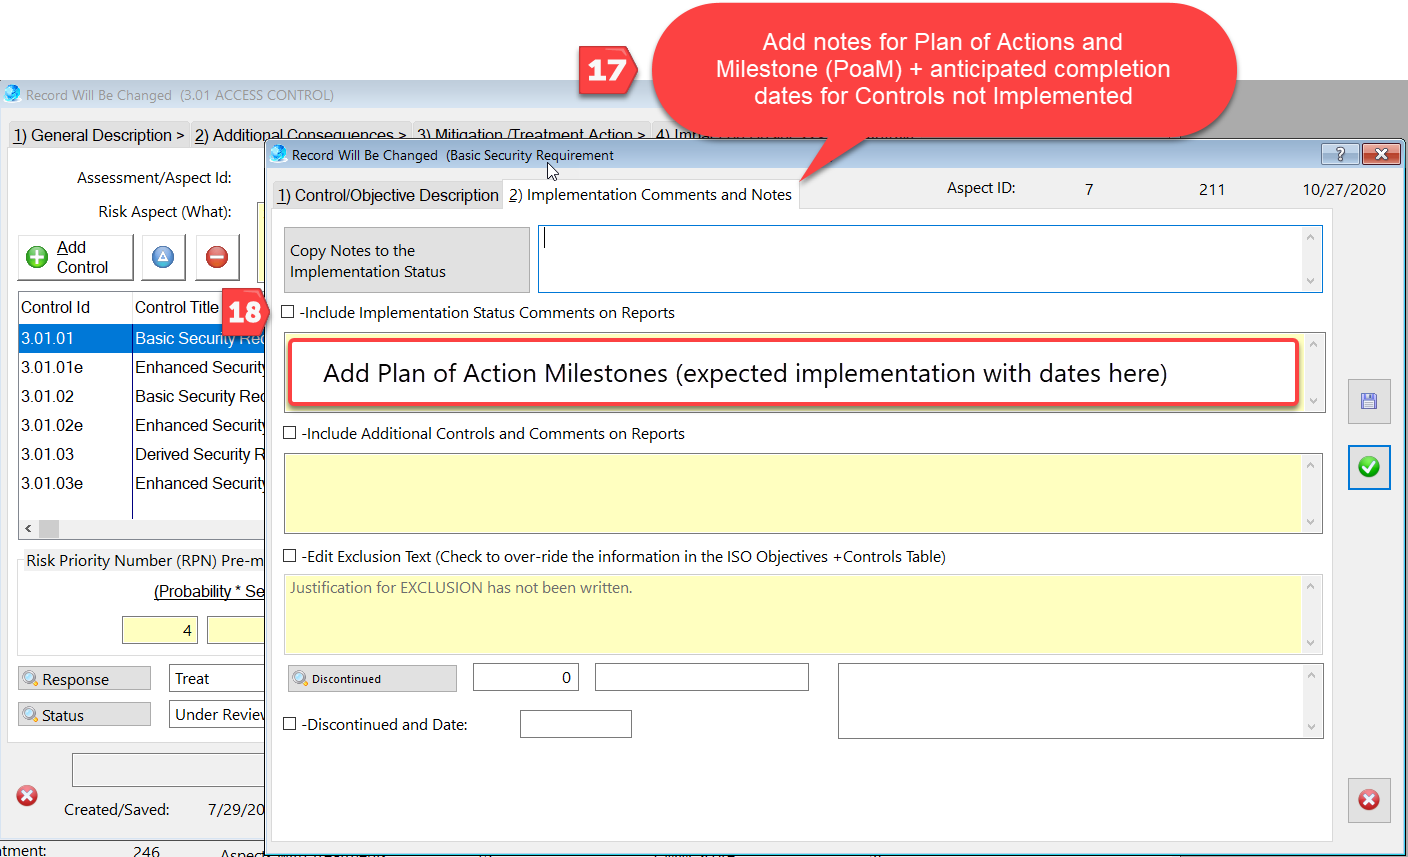This screenshot has height=857, width=1408.
Task: Open help with the question mark title button
Action: pos(1340,154)
